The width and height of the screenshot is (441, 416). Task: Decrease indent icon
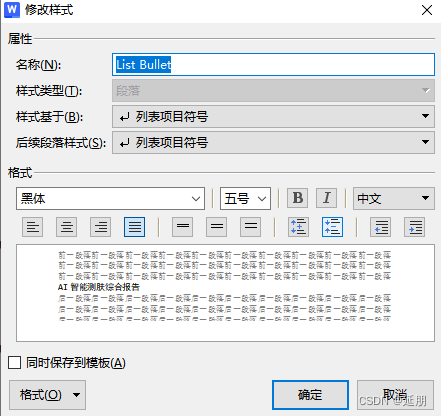[381, 227]
